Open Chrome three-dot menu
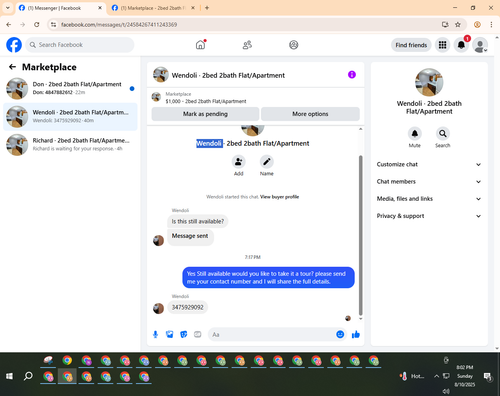The height and width of the screenshot is (396, 500). (x=491, y=24)
